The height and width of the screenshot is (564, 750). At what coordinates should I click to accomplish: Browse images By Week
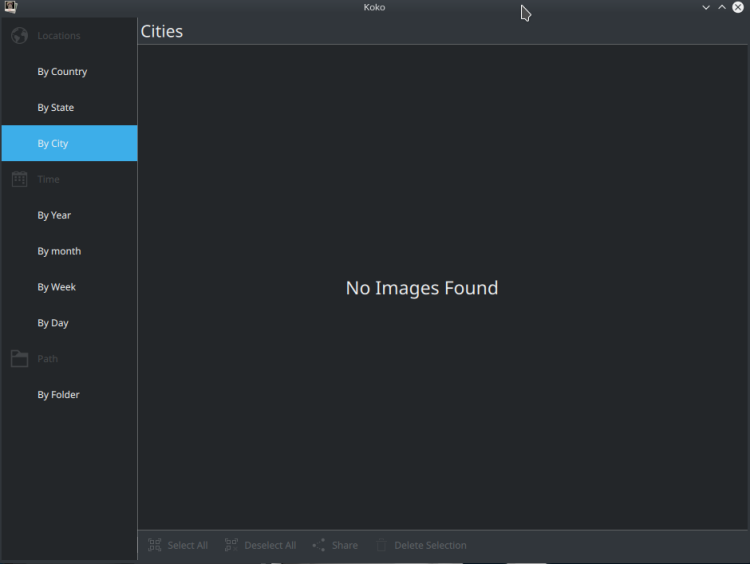pyautogui.click(x=69, y=287)
